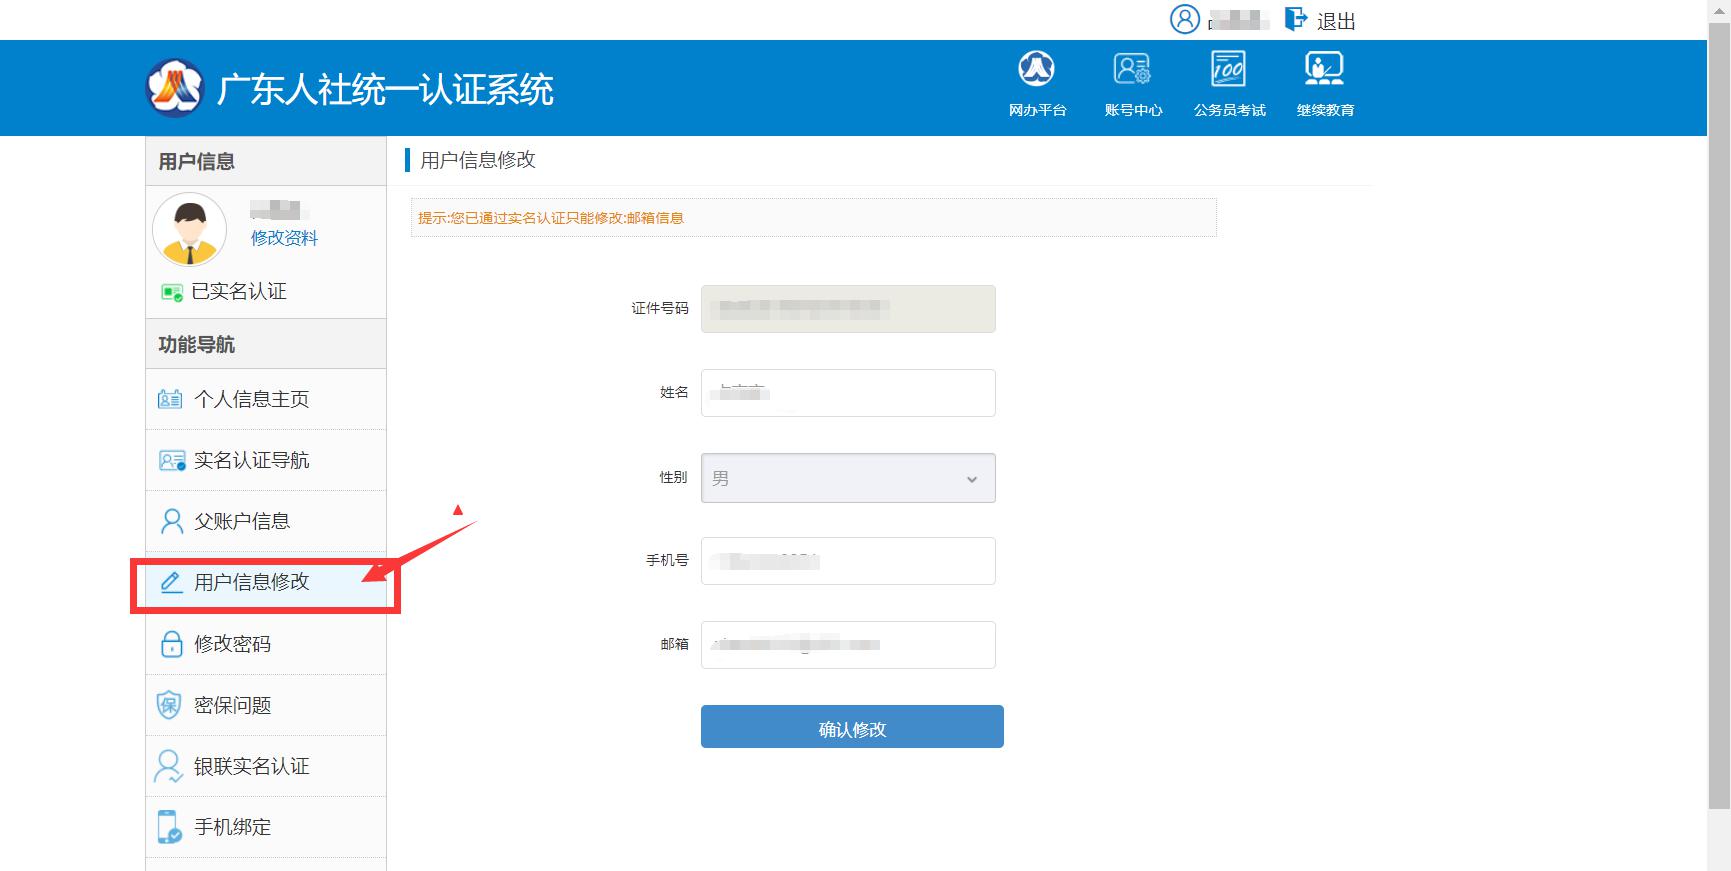
Task: Click the 账号中心 icon
Action: (x=1133, y=70)
